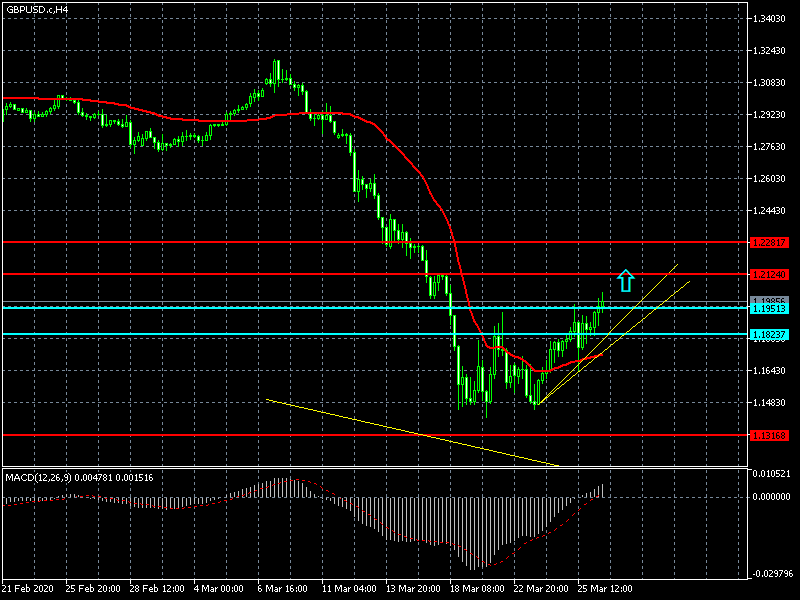Image resolution: width=800 pixels, height=600 pixels.
Task: Click the cyan 1.19513 price label
Action: tap(769, 309)
